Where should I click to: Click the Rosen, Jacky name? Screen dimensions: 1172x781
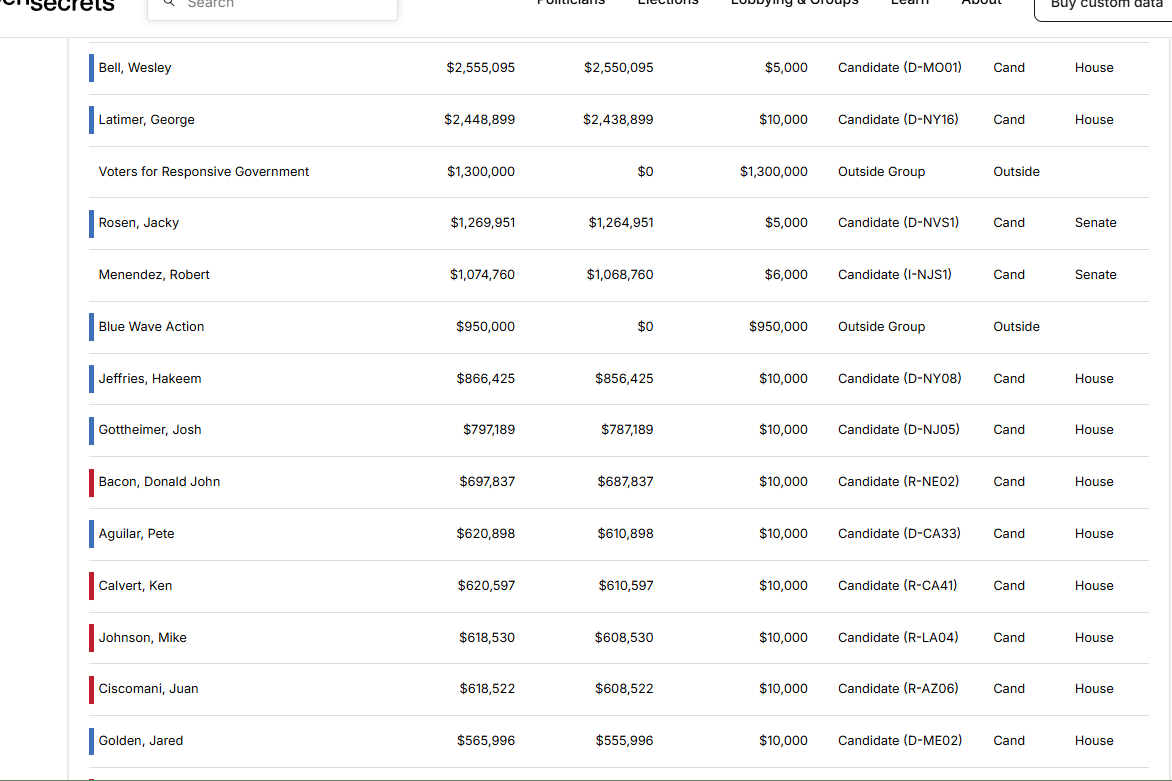(x=138, y=223)
